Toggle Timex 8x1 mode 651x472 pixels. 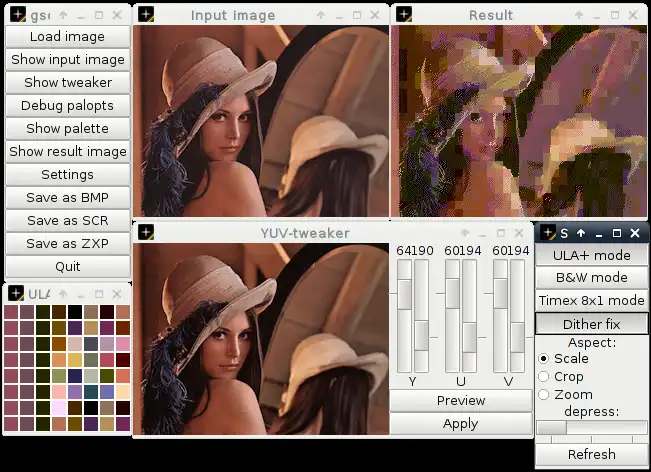pyautogui.click(x=592, y=300)
